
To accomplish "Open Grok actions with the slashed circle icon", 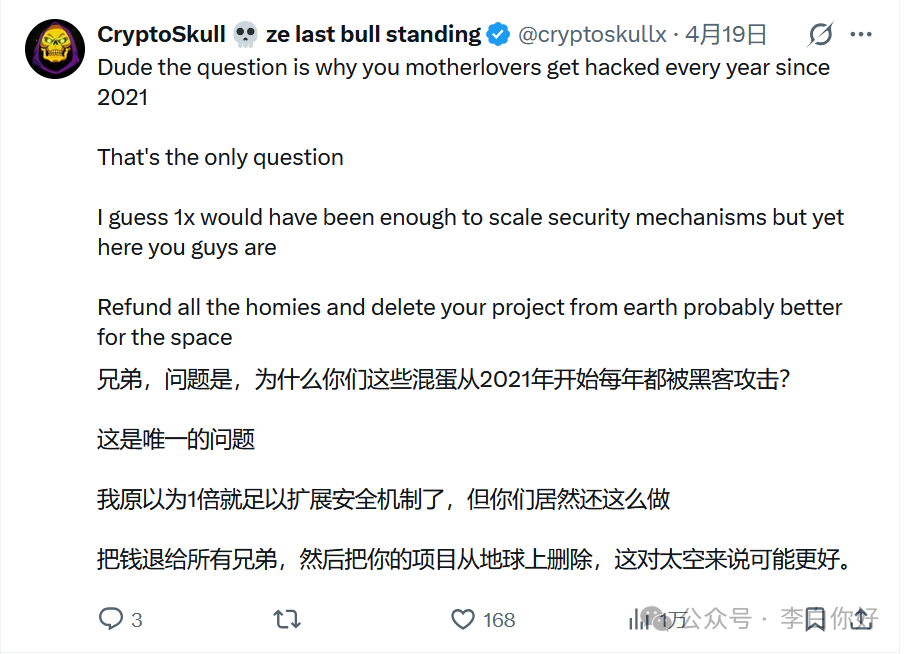I will (x=820, y=34).
